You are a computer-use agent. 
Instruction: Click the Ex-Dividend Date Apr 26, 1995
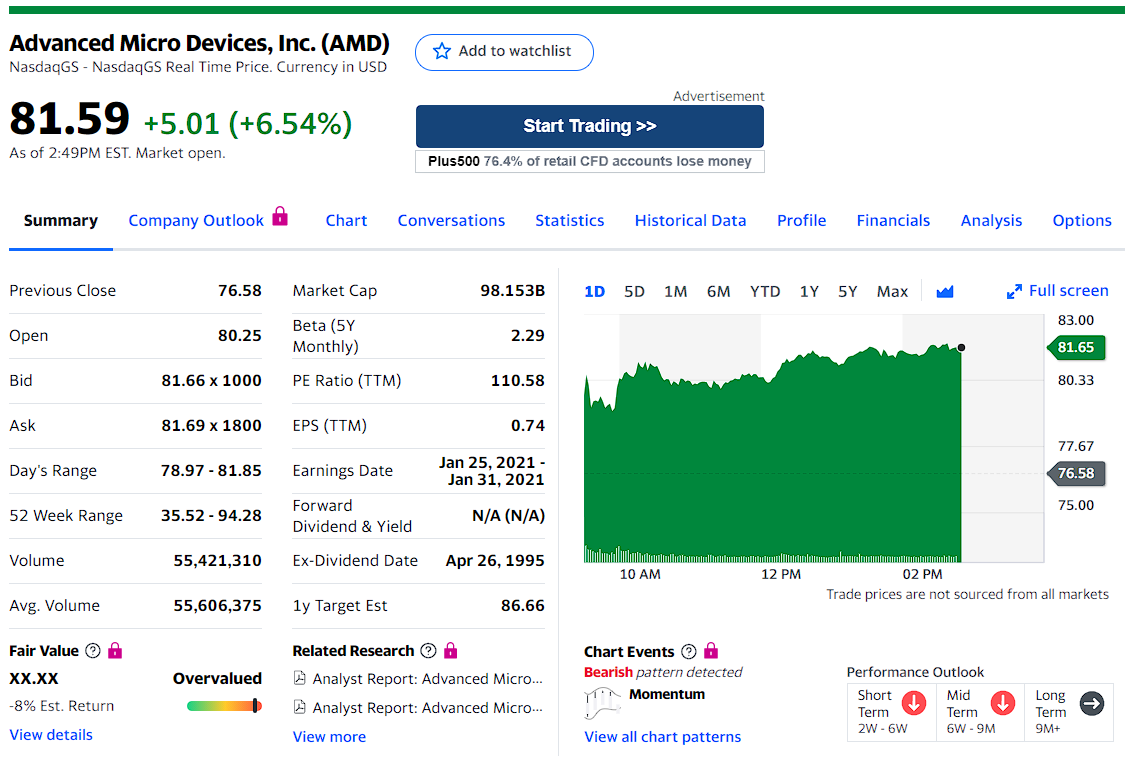[495, 560]
